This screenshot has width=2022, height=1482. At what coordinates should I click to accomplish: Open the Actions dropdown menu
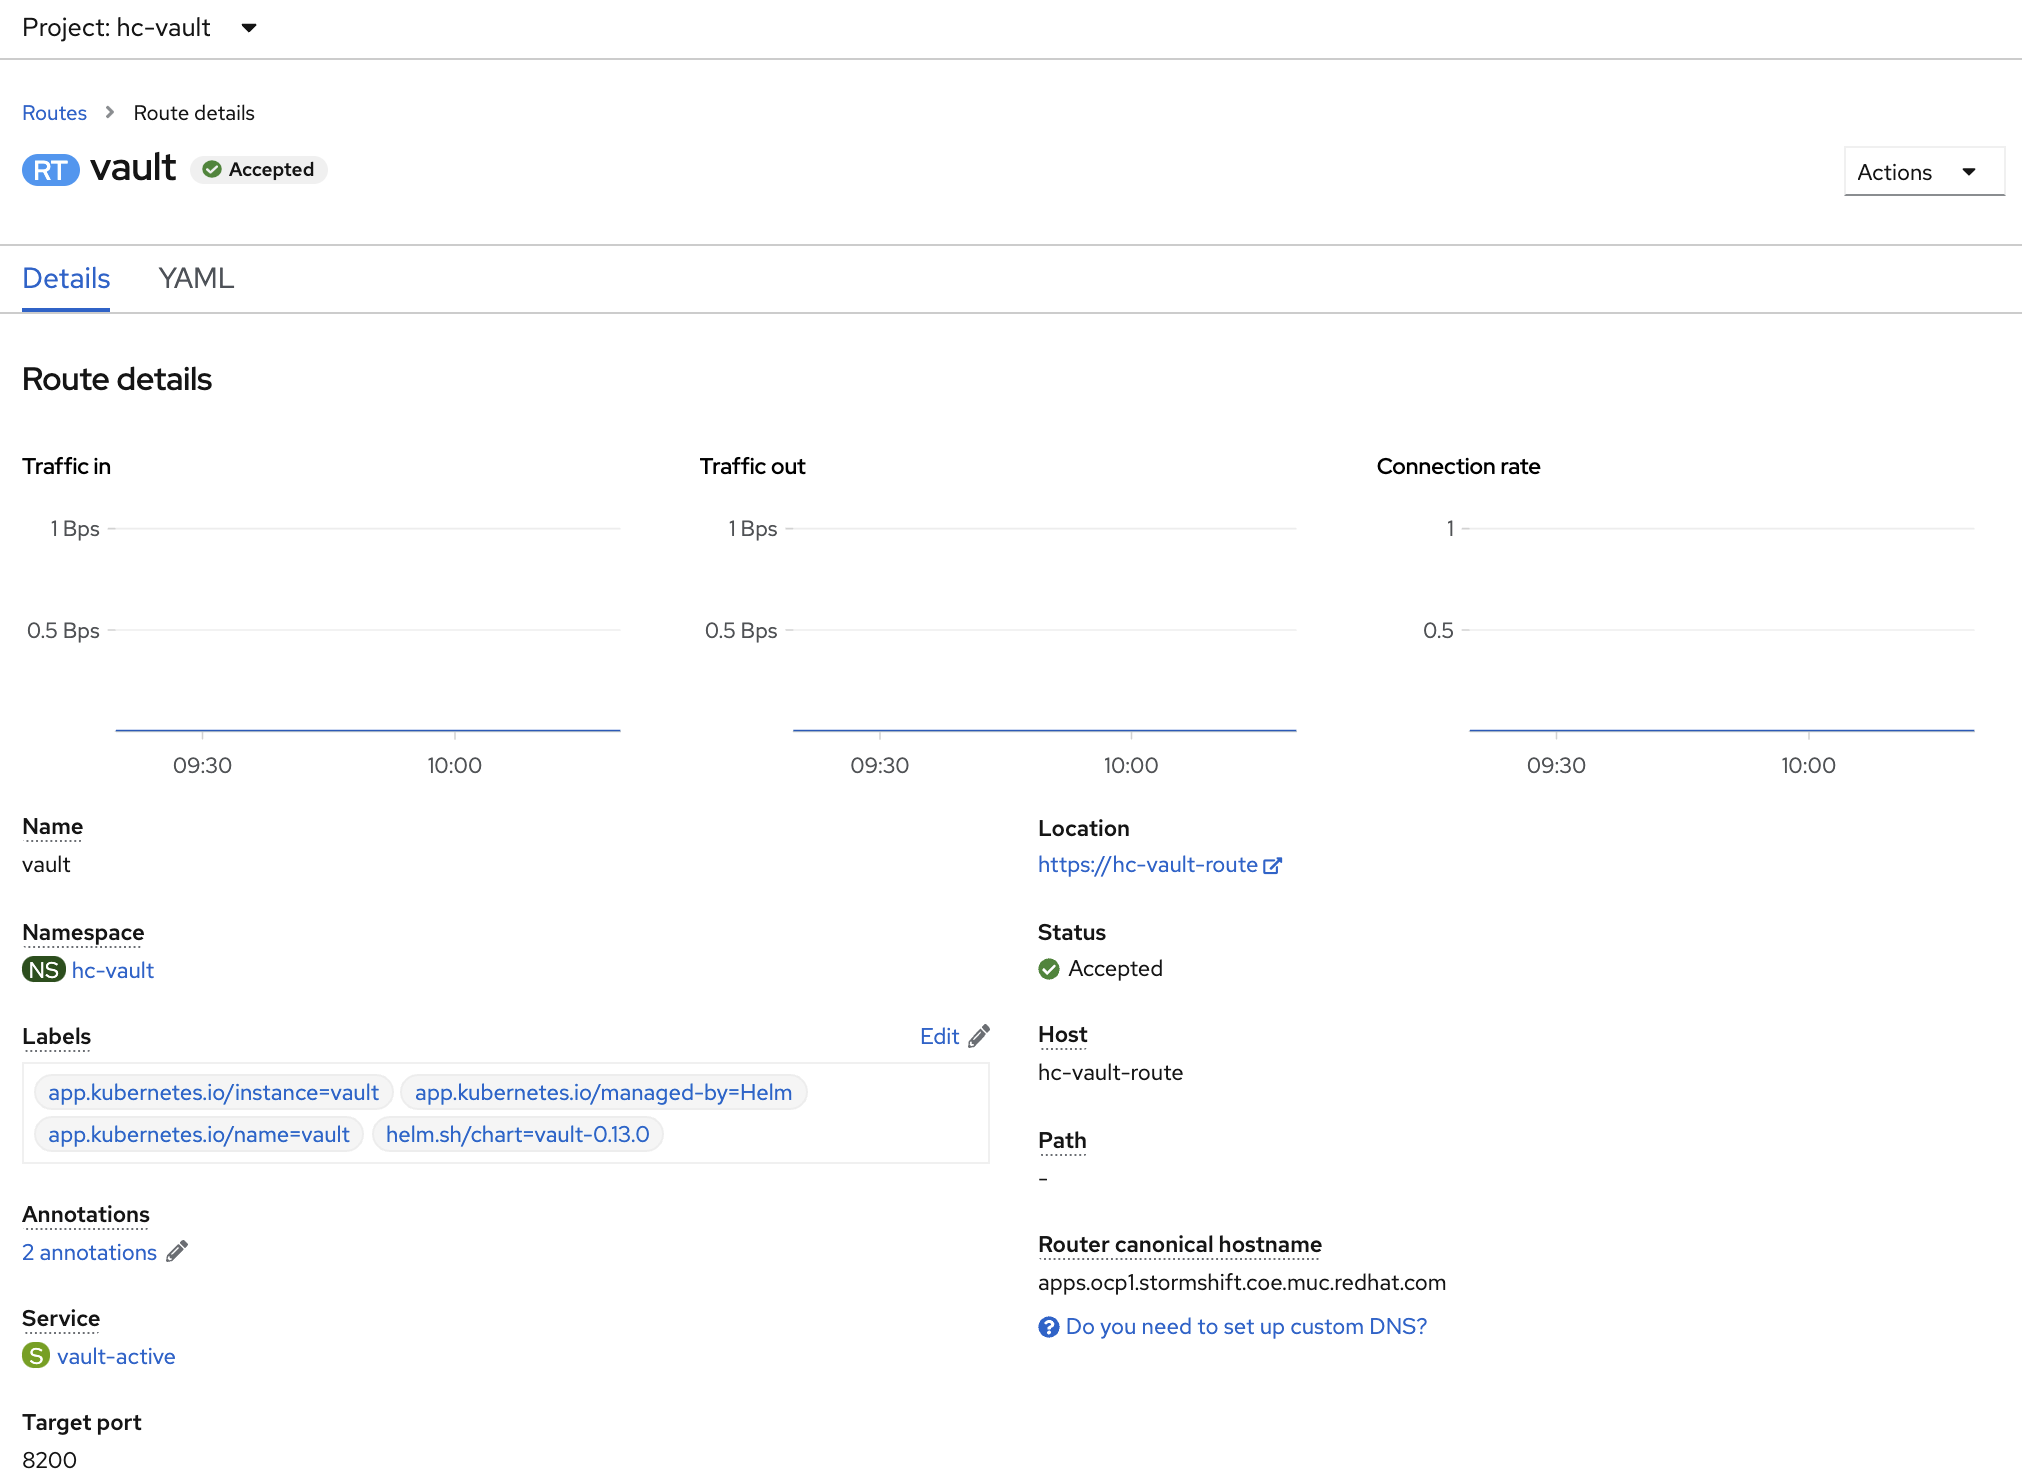[x=1924, y=172]
